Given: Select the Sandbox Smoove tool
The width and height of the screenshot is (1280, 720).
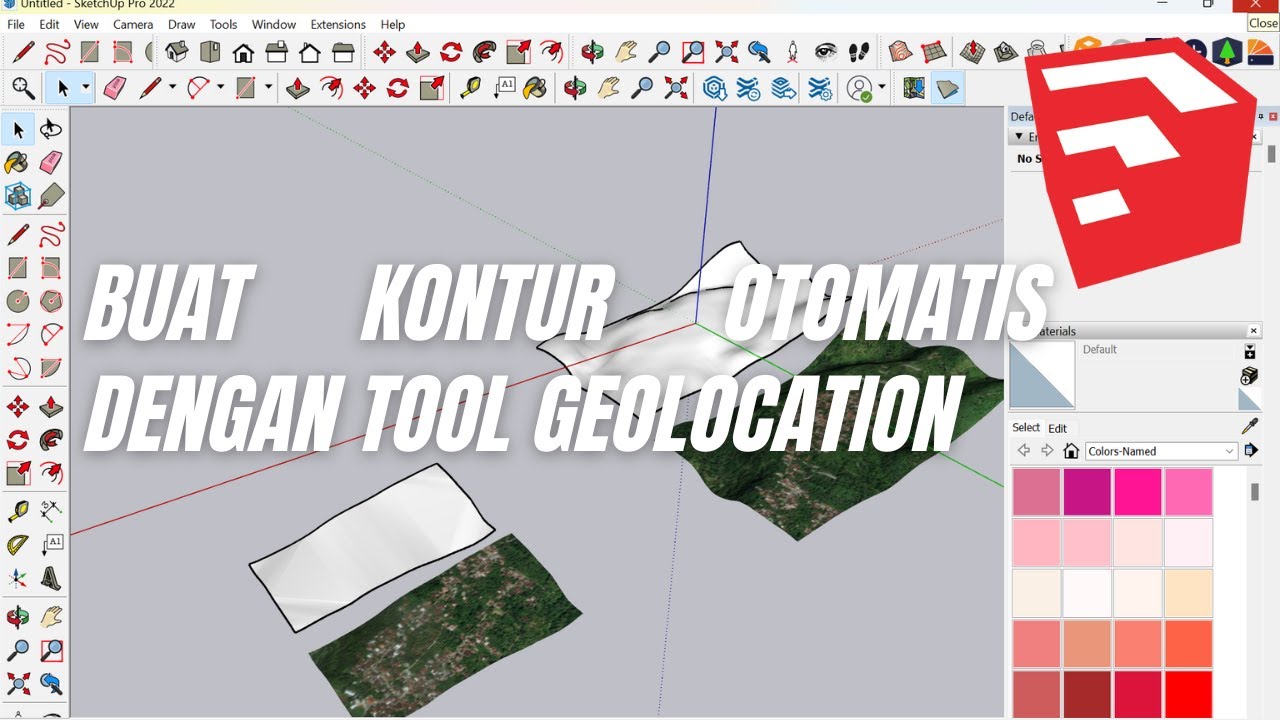Looking at the screenshot, I should click(972, 51).
